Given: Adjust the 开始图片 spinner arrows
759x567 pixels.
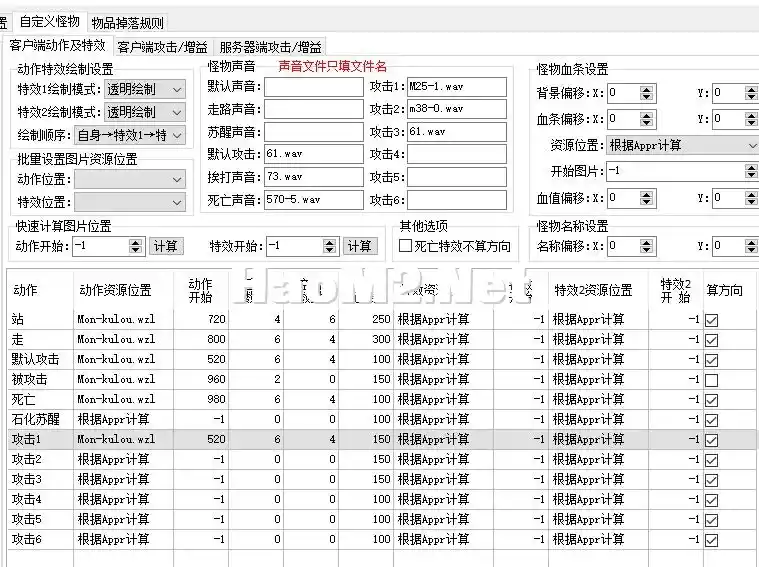Looking at the screenshot, I should [751, 171].
